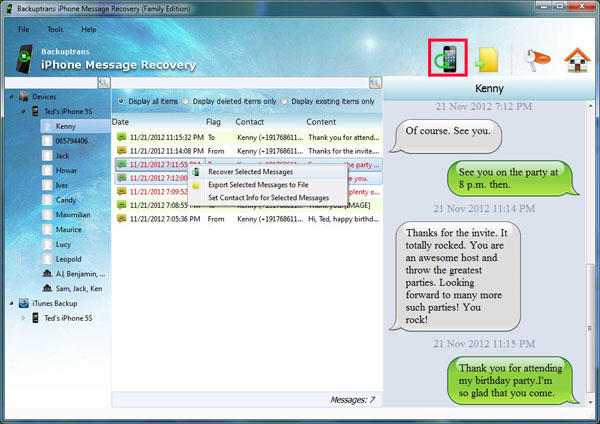
Task: Click the Candy contact avatar icon
Action: 47,200
